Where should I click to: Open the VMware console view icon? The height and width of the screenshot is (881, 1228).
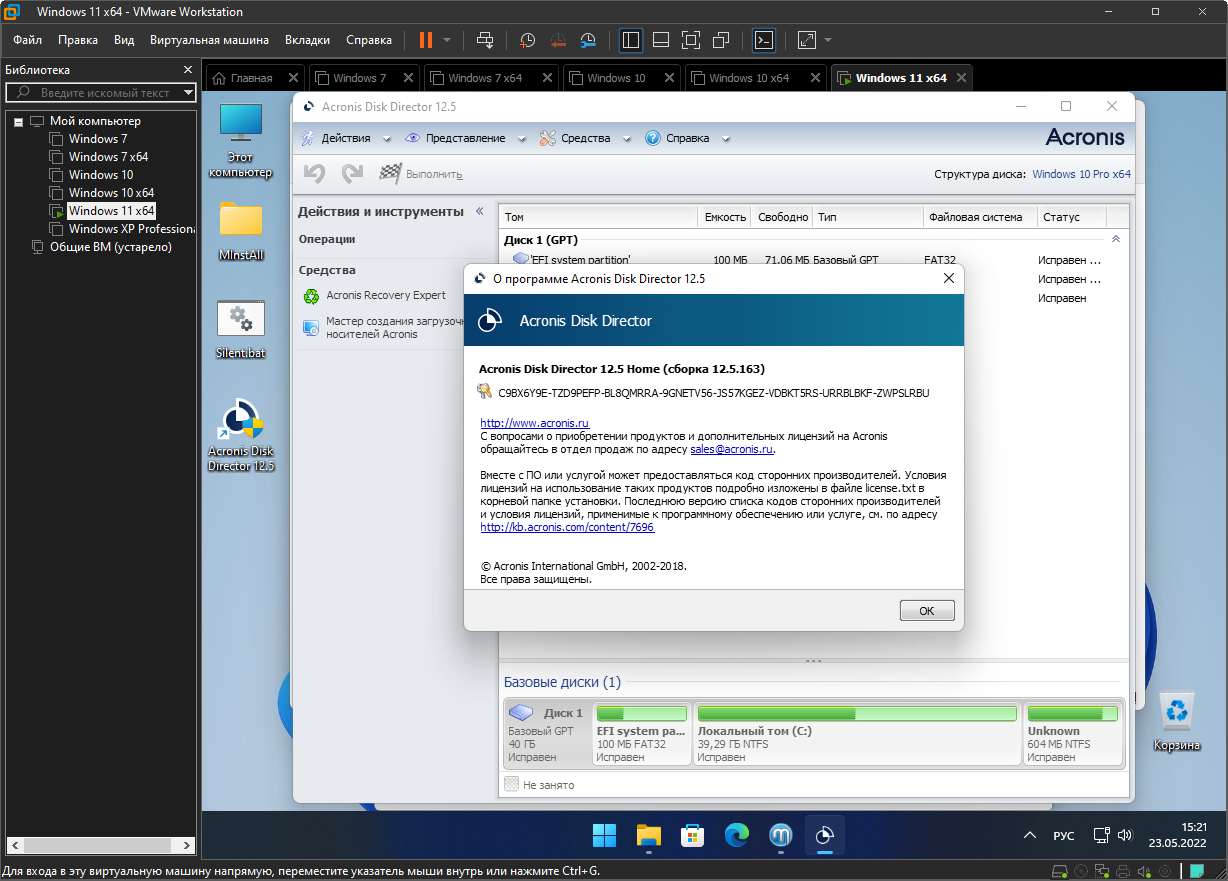click(x=763, y=40)
